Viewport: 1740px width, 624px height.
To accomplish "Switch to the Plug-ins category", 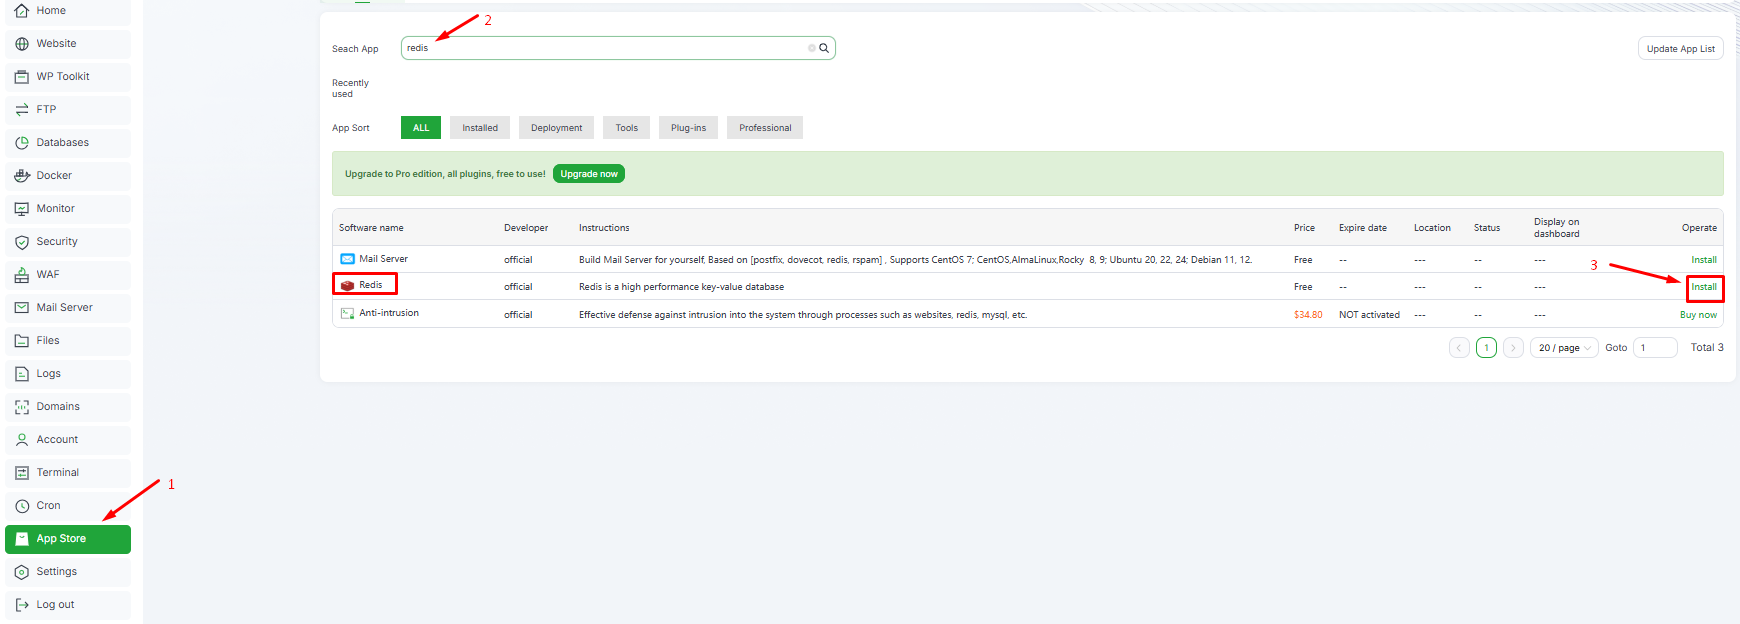I will point(688,128).
